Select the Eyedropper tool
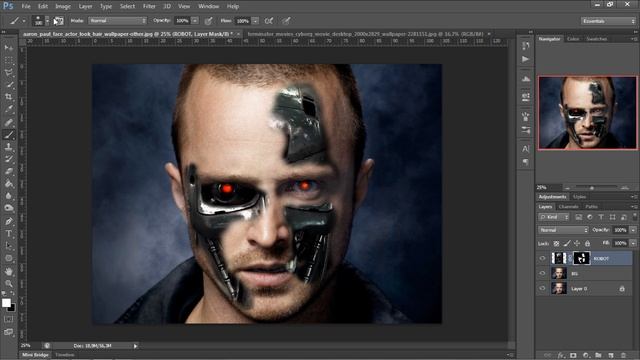Screen dimensions: 640x360 click(x=9, y=109)
